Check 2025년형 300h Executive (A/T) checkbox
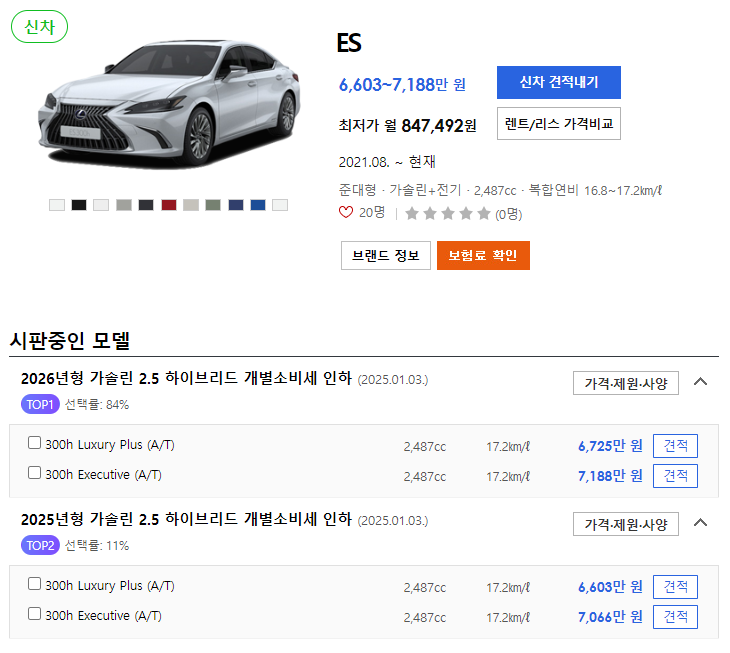 pos(34,614)
